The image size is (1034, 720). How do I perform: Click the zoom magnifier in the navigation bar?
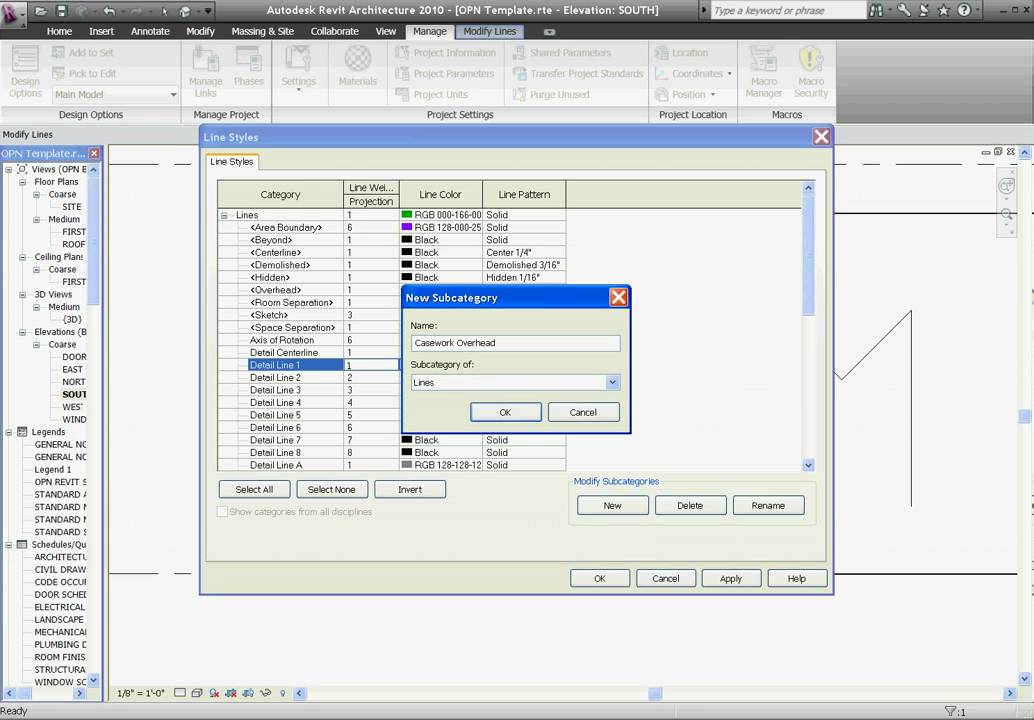1006,214
